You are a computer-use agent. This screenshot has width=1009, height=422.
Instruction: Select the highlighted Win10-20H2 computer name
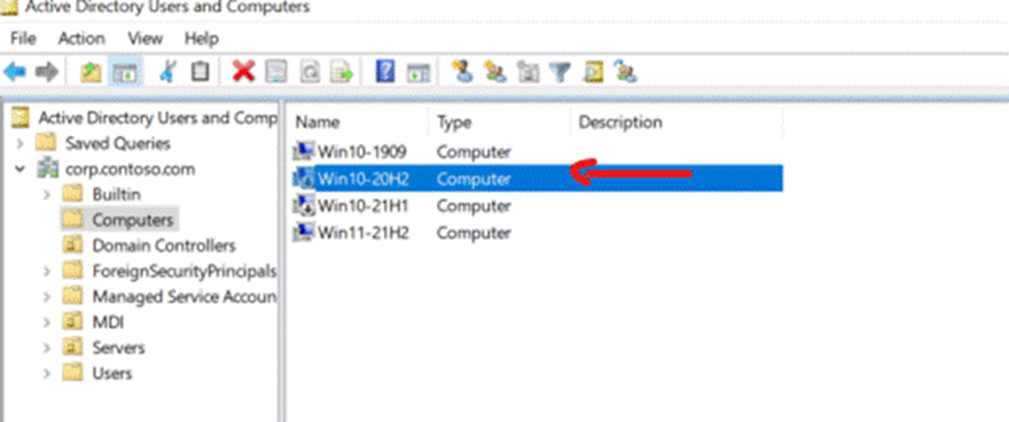tap(364, 179)
